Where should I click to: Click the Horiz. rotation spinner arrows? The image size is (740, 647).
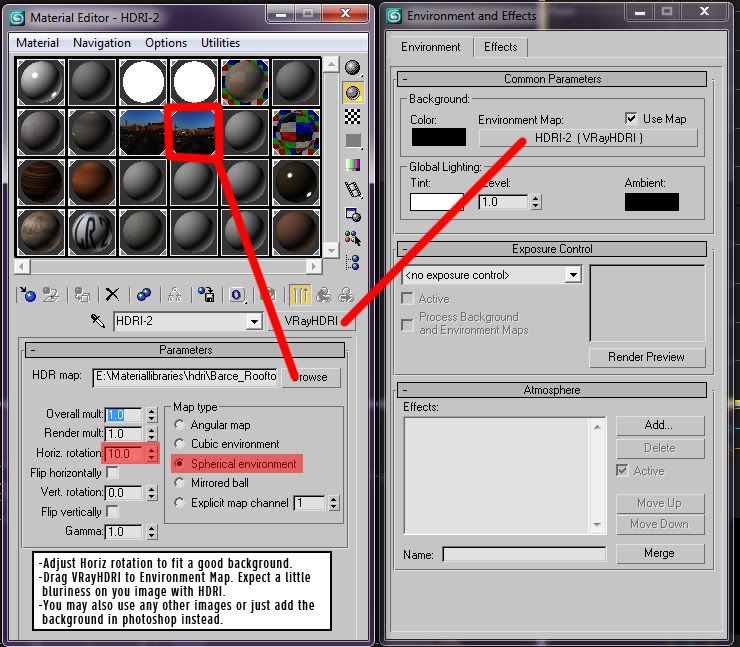point(151,454)
